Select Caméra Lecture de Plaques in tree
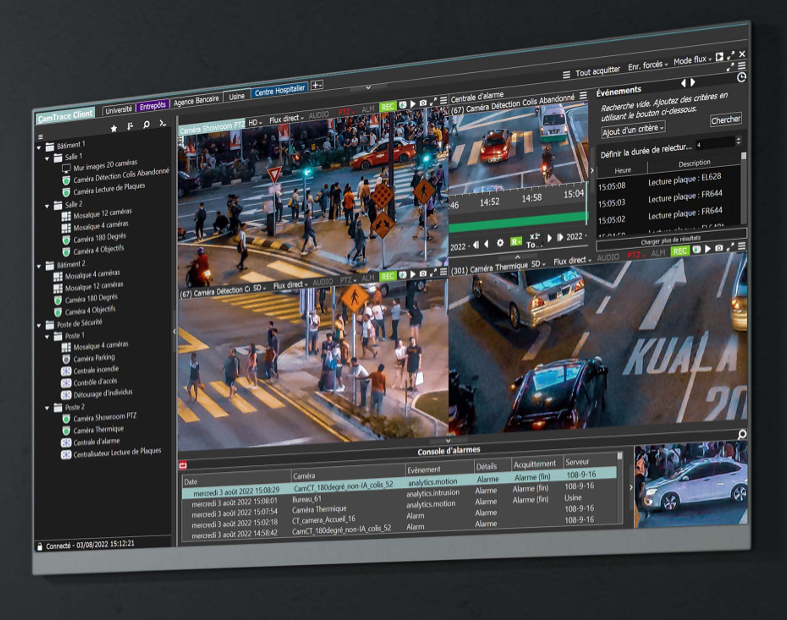787x620 pixels. [x=109, y=189]
